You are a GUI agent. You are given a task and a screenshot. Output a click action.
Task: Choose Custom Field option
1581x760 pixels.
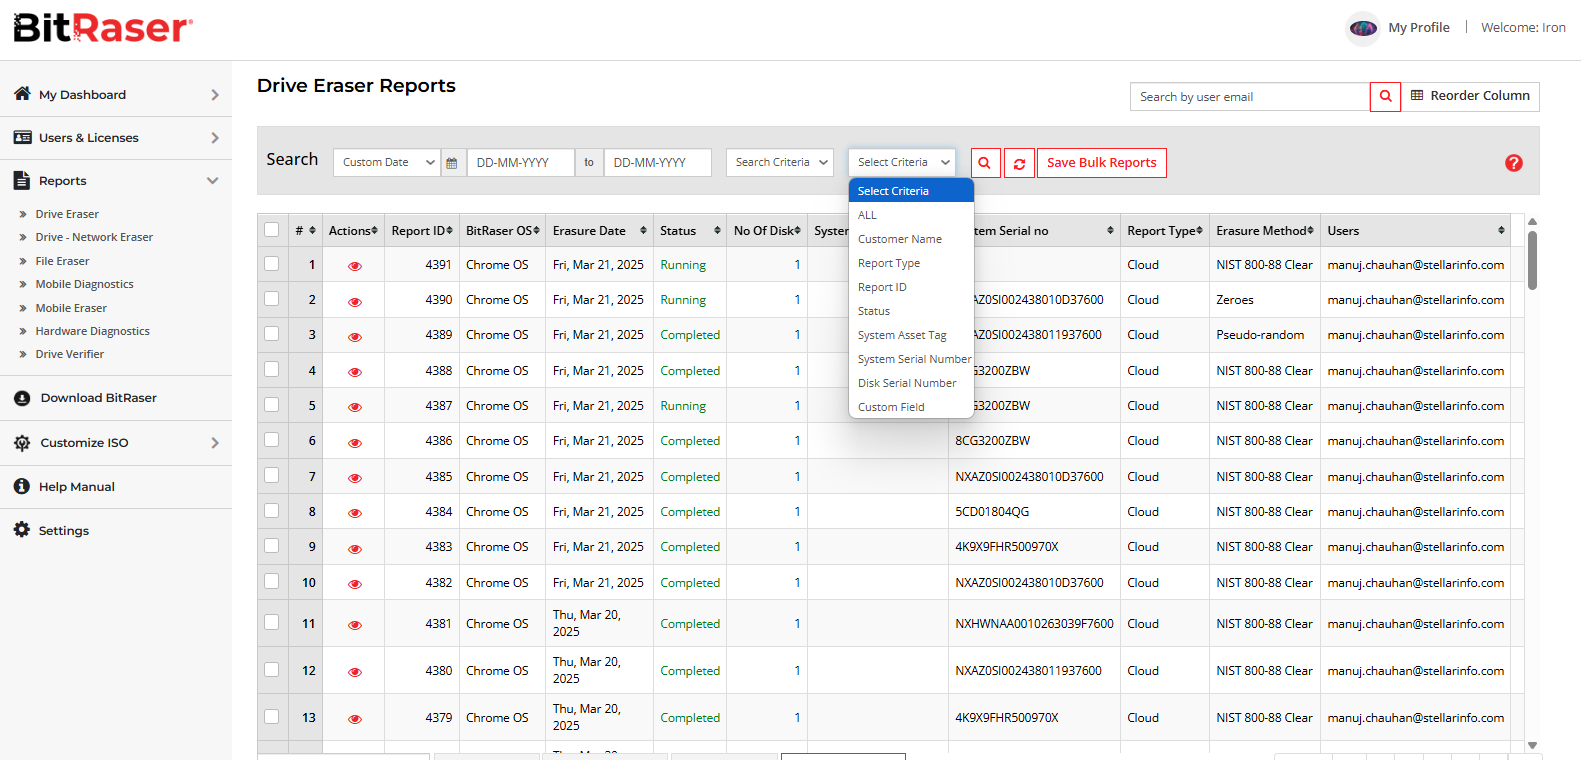[911, 407]
